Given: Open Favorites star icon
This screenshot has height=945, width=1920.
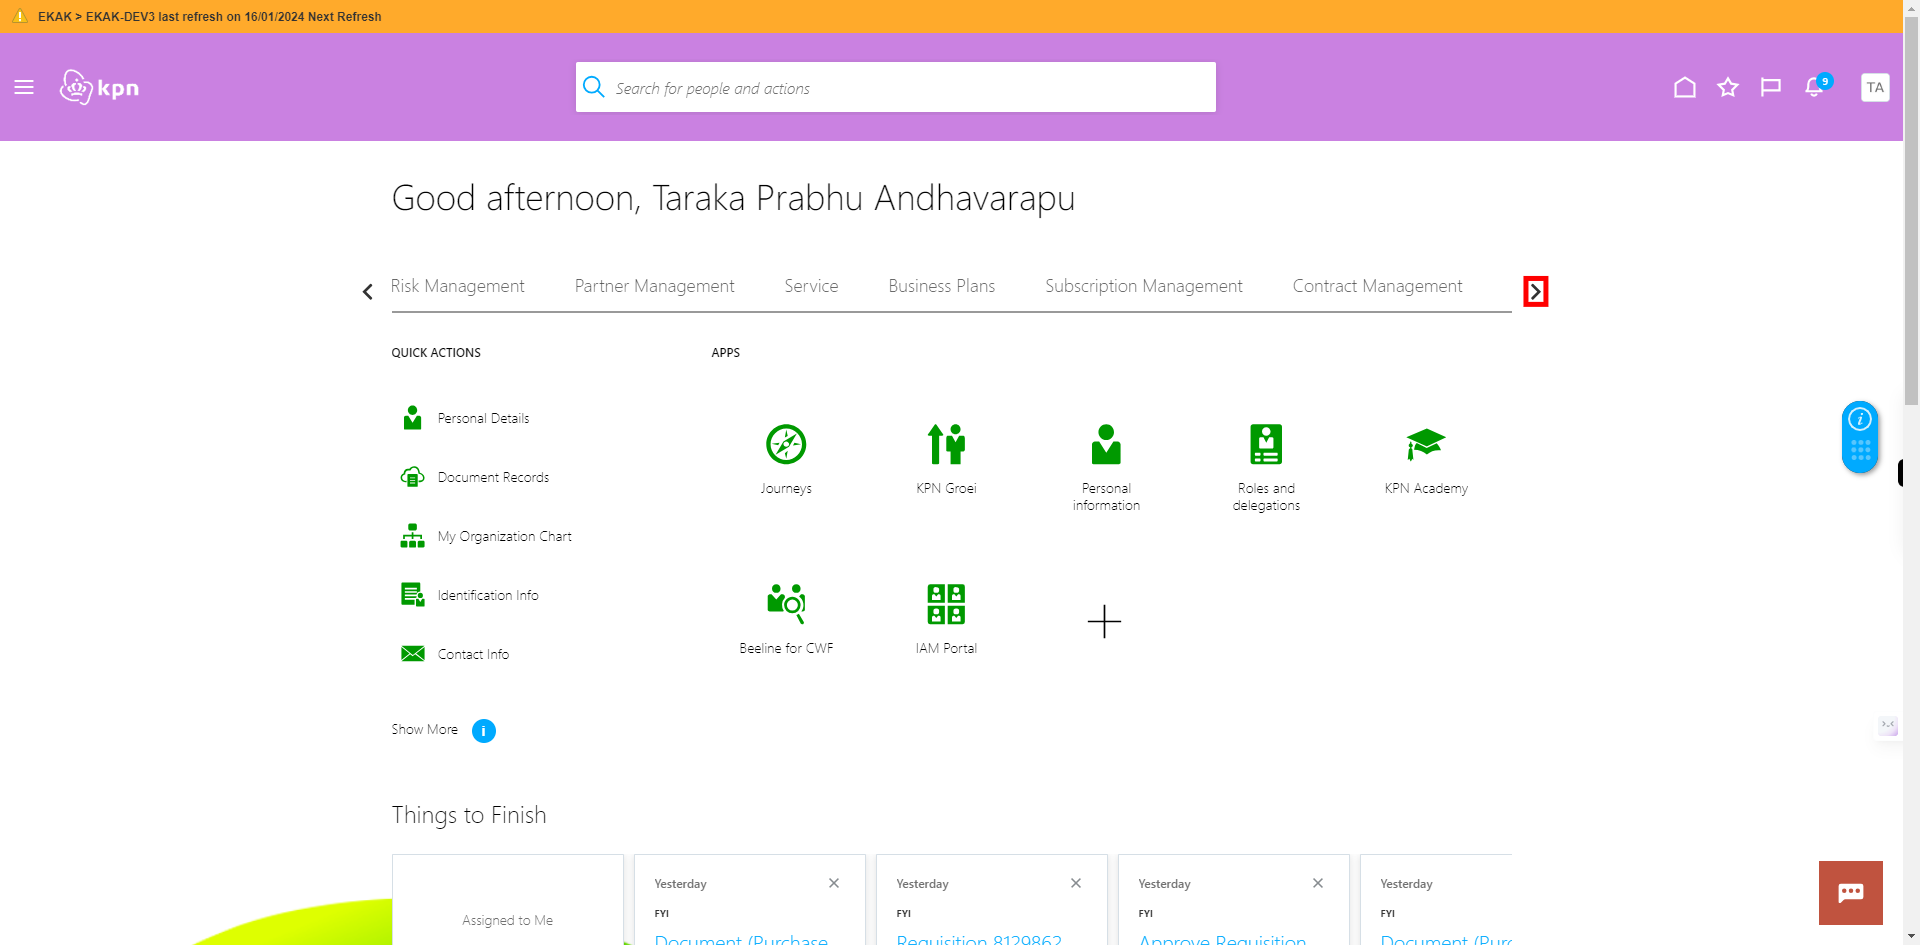Looking at the screenshot, I should pos(1728,88).
